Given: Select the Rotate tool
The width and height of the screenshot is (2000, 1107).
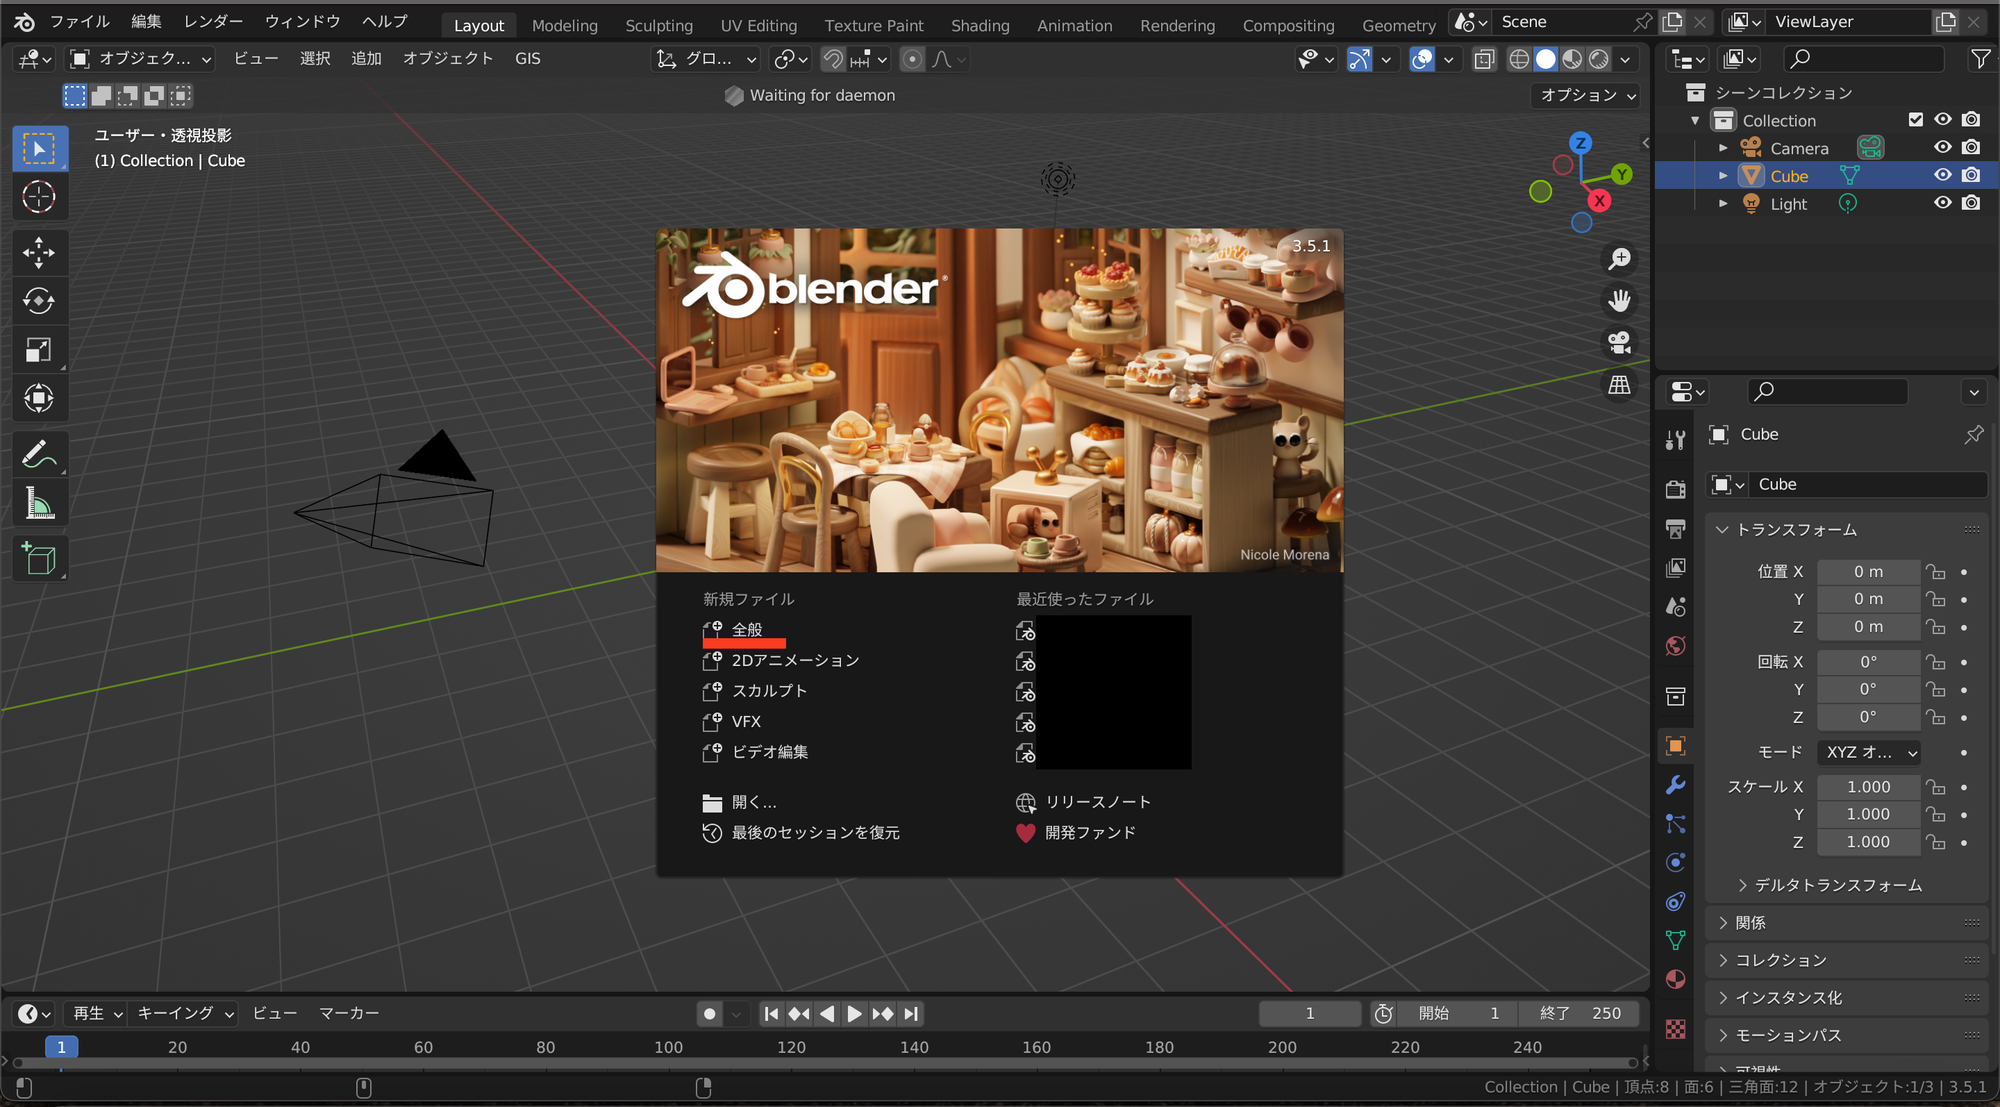Looking at the screenshot, I should (x=39, y=301).
